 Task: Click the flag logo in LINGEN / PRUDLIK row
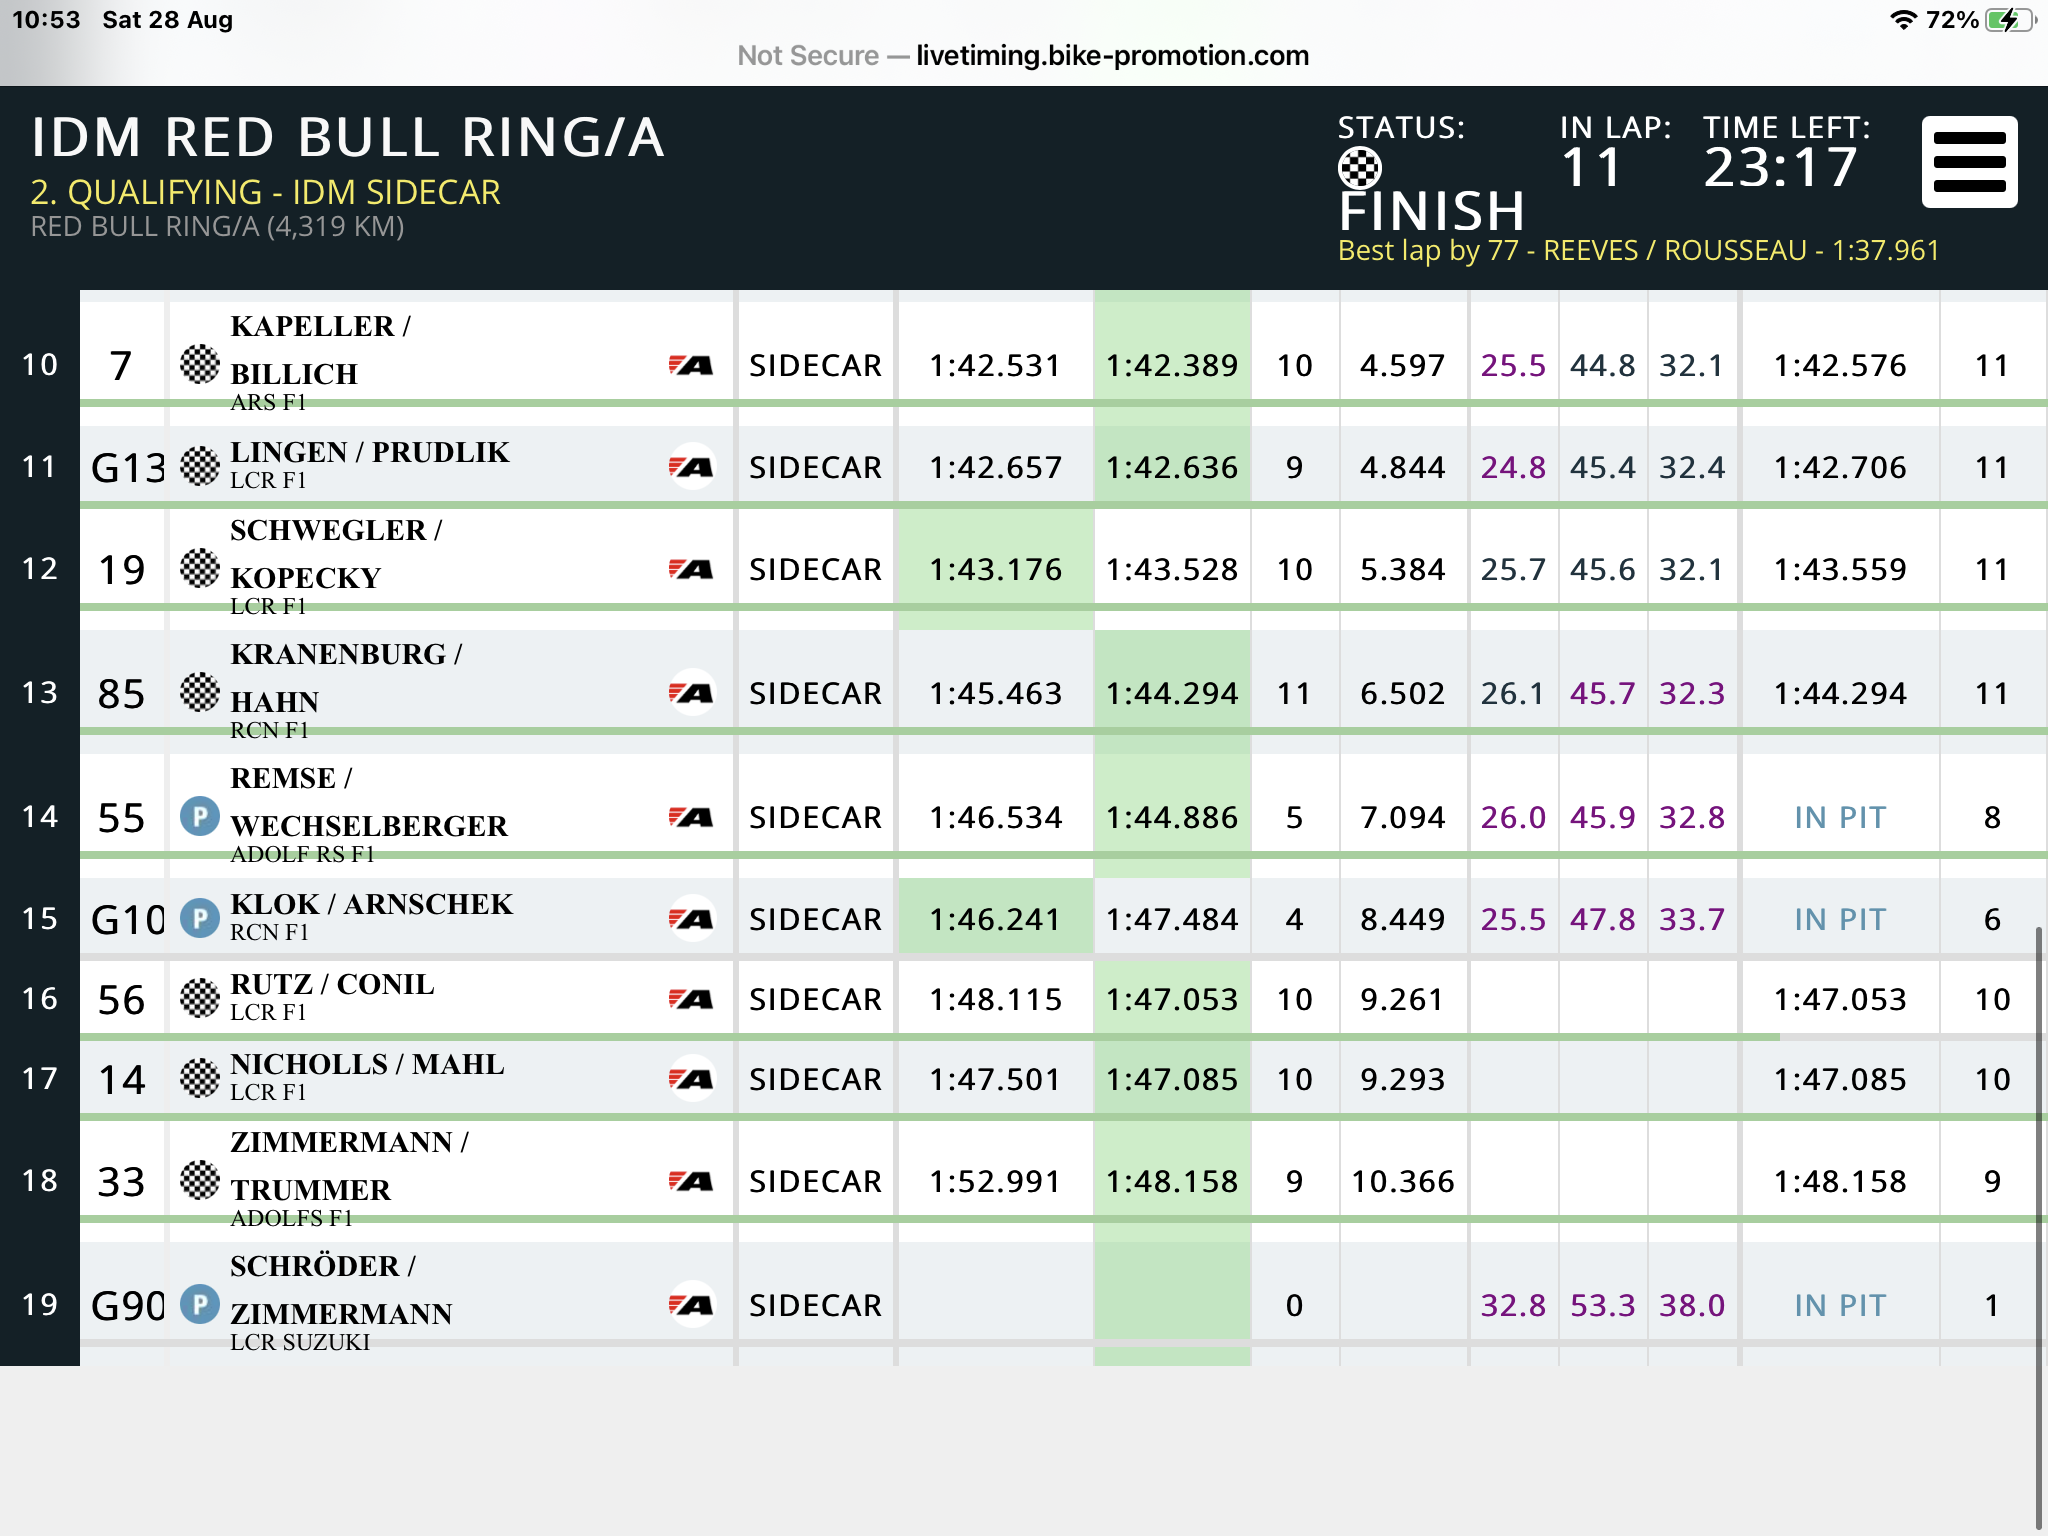(691, 467)
